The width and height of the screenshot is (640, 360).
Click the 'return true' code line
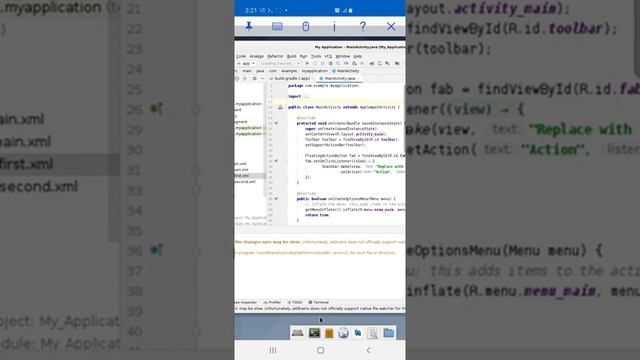[x=317, y=215]
